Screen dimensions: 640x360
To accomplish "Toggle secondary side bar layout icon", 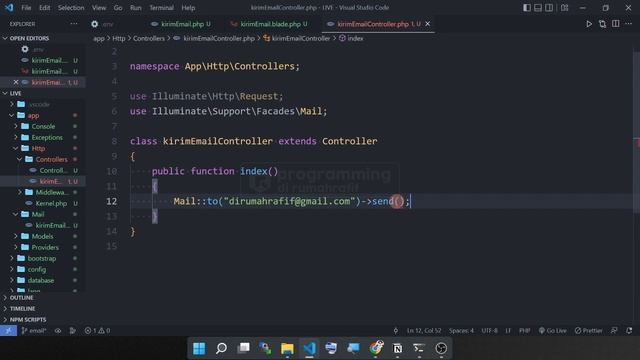I will 549,8.
